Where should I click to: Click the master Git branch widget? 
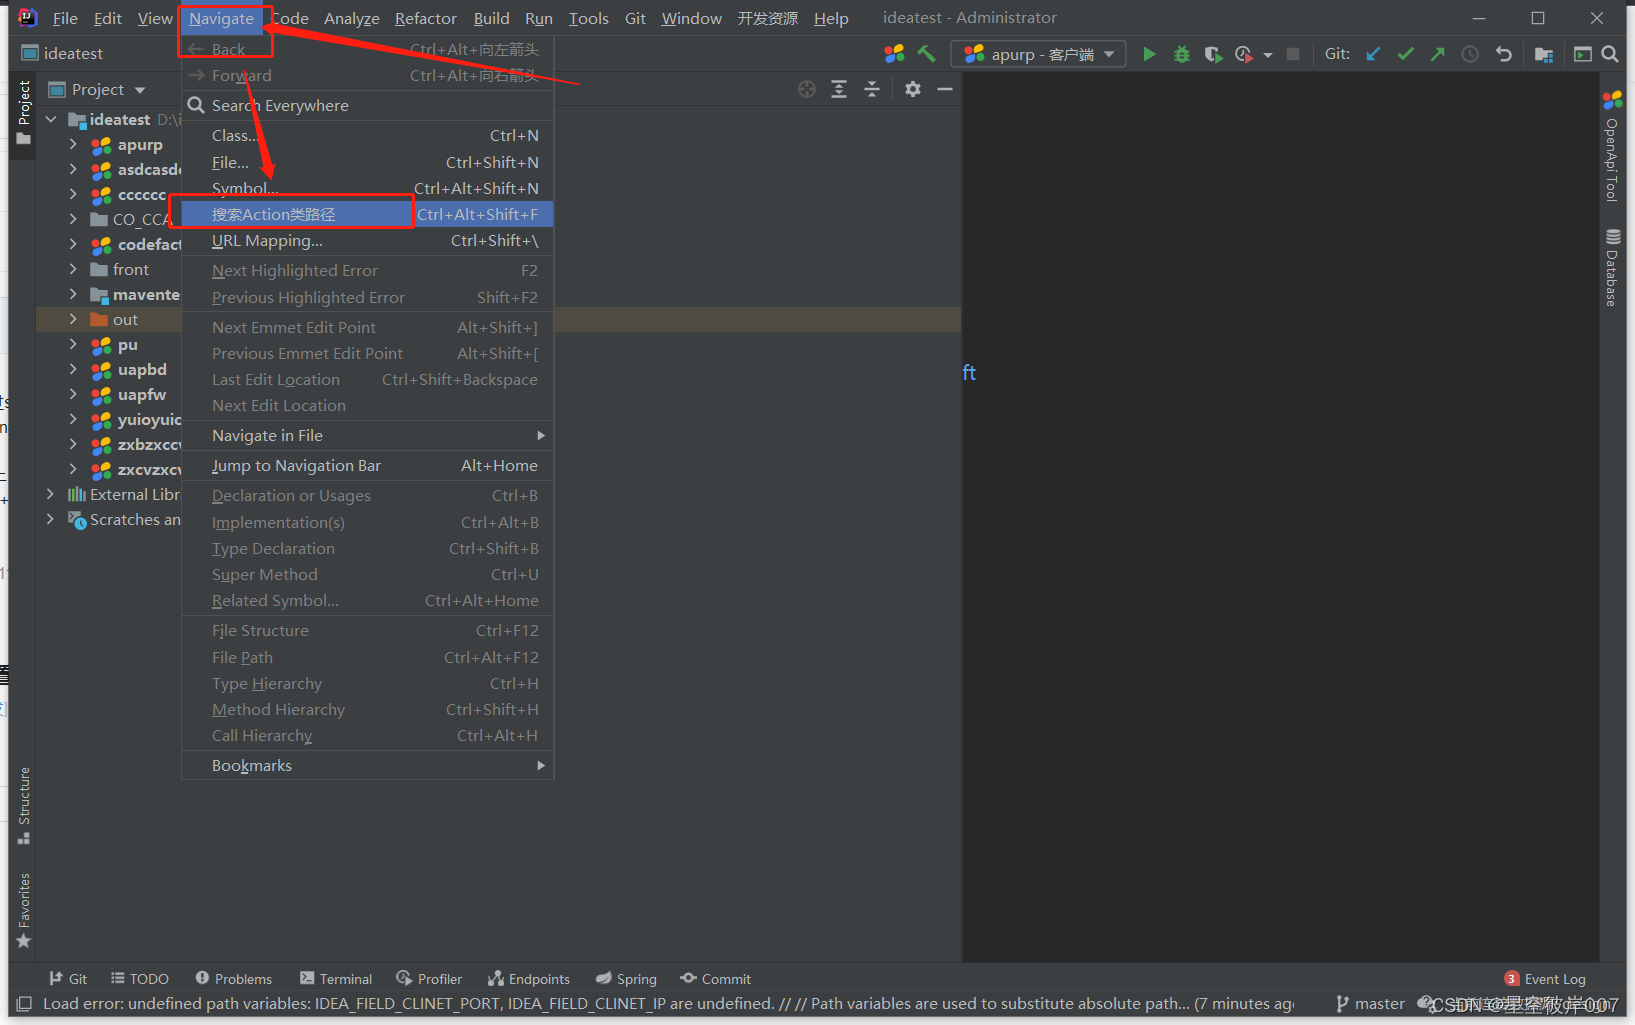point(1370,1004)
